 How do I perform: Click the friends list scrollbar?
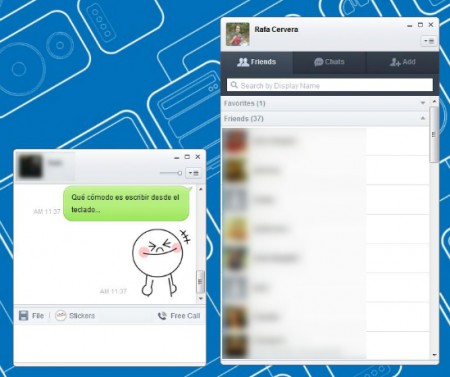[434, 135]
